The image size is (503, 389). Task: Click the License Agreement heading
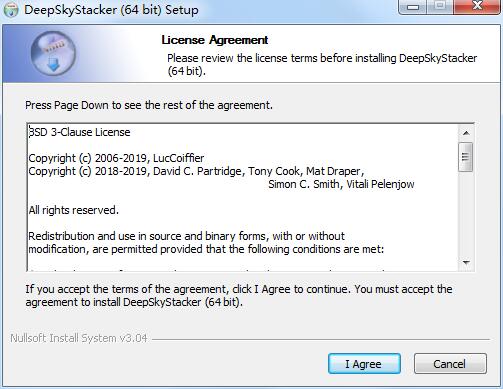pyautogui.click(x=215, y=40)
